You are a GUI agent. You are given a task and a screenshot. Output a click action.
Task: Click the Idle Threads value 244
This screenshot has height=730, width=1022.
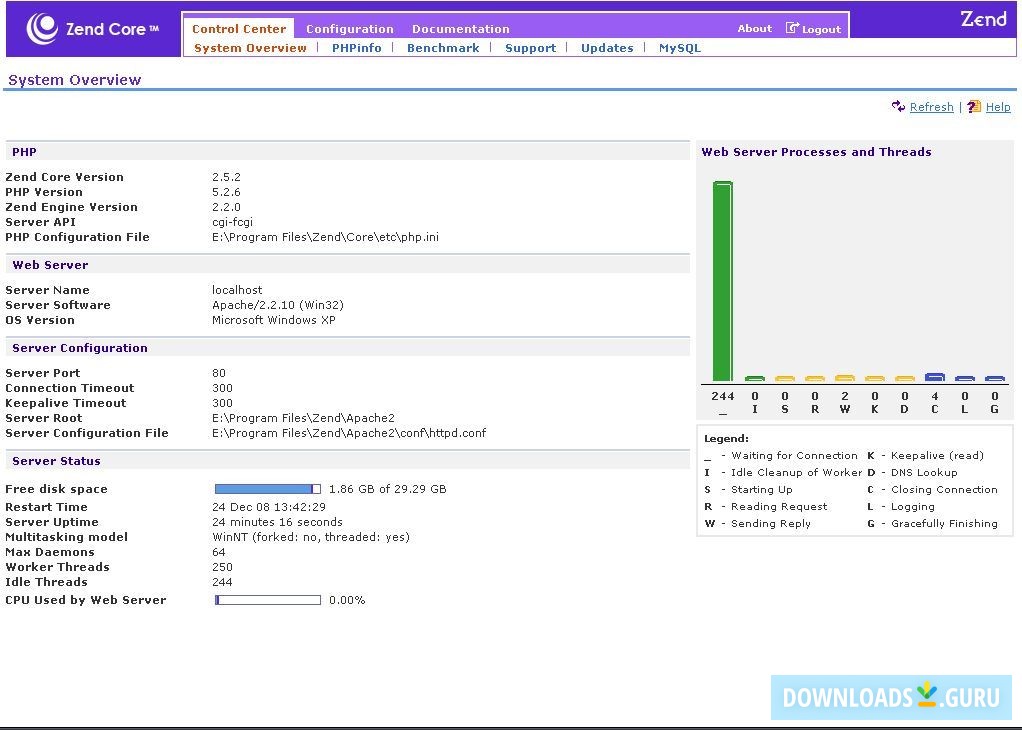(x=222, y=581)
